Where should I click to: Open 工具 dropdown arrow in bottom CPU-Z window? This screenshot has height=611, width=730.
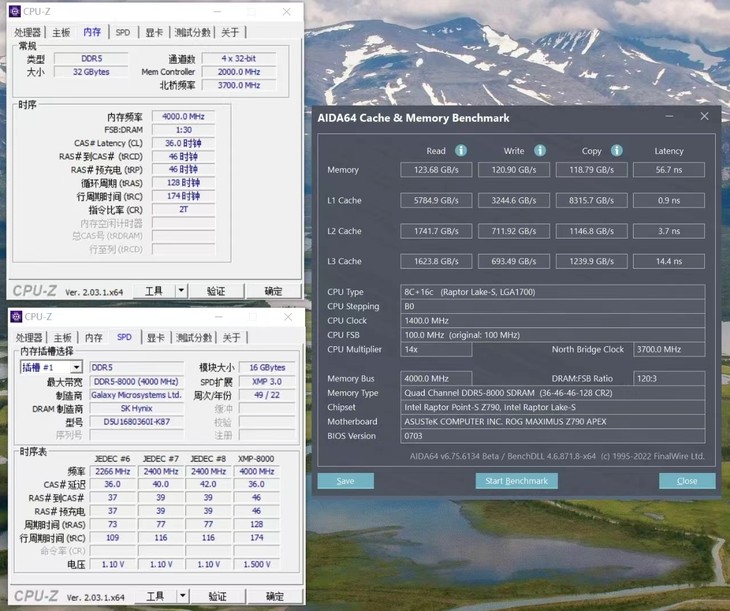[182, 596]
